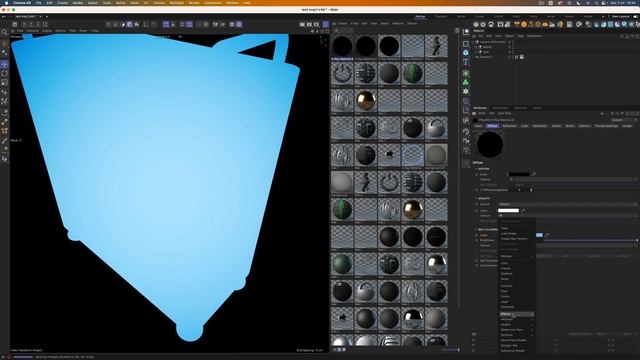Expand the Sketch and Toon submenu

(516, 330)
